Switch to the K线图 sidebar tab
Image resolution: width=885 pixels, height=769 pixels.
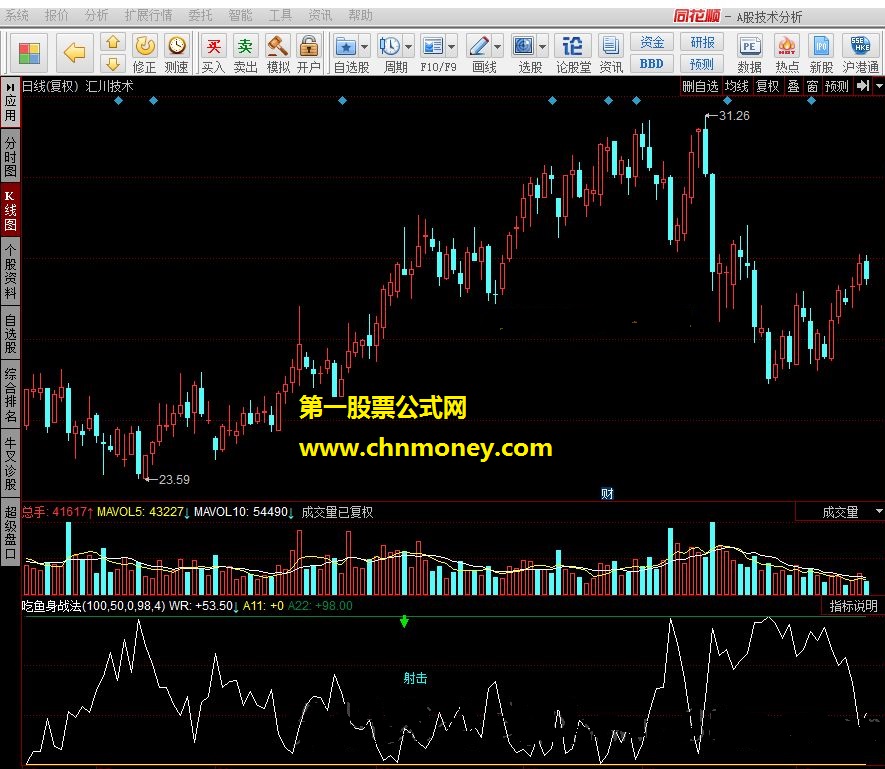coord(10,211)
